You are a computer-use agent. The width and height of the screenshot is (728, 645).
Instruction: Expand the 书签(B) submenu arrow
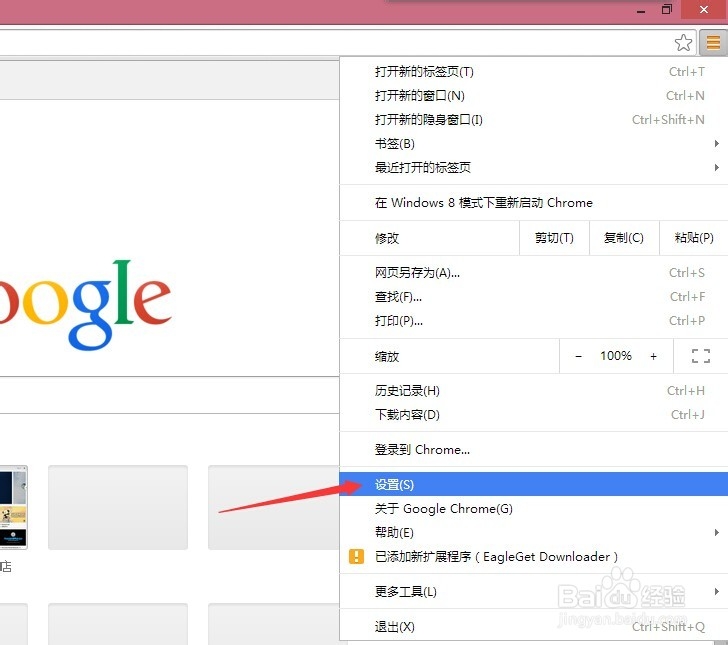click(x=716, y=143)
